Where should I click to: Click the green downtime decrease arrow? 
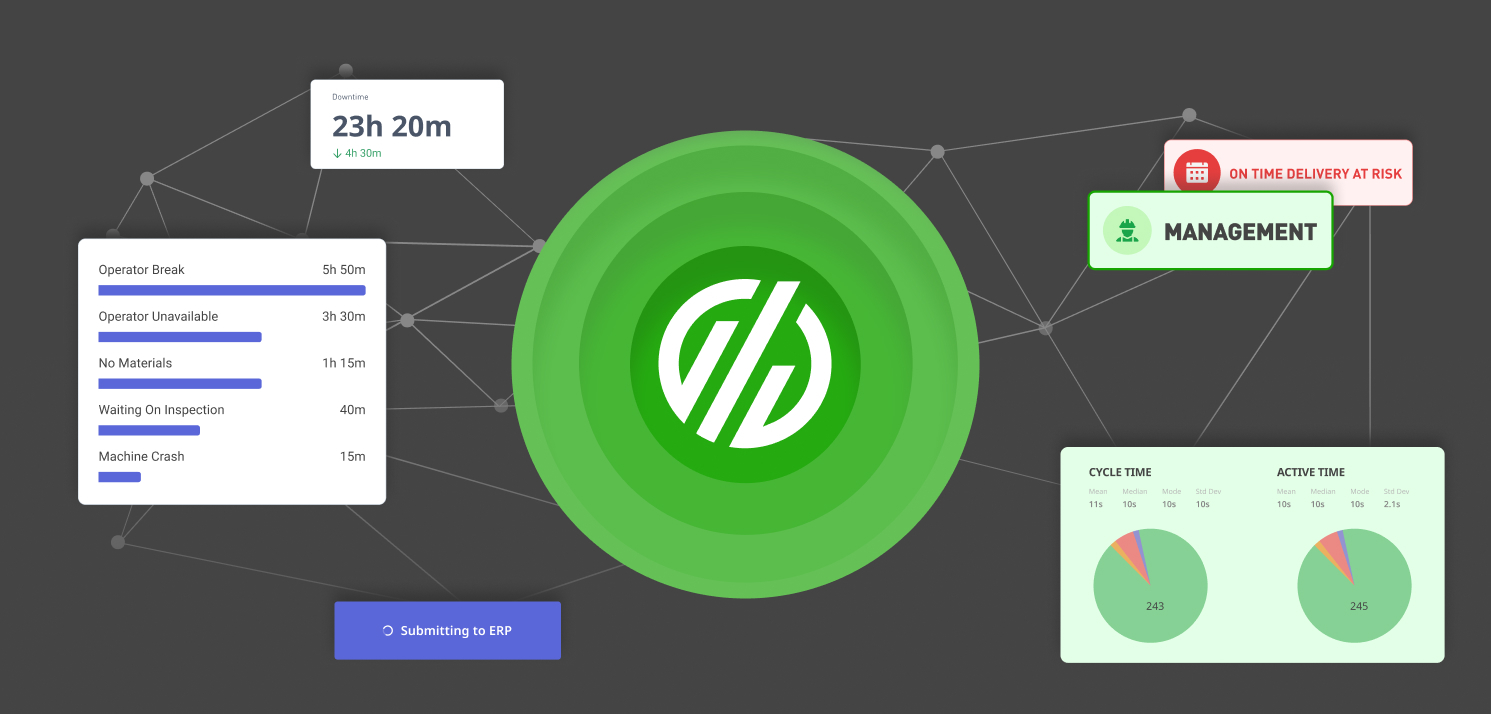click(x=337, y=153)
